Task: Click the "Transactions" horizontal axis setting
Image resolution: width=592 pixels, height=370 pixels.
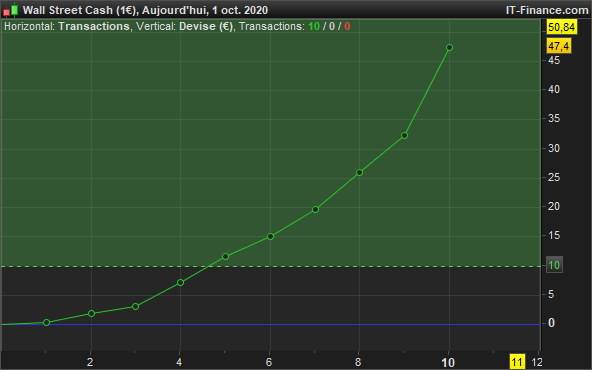Action: pos(94,26)
